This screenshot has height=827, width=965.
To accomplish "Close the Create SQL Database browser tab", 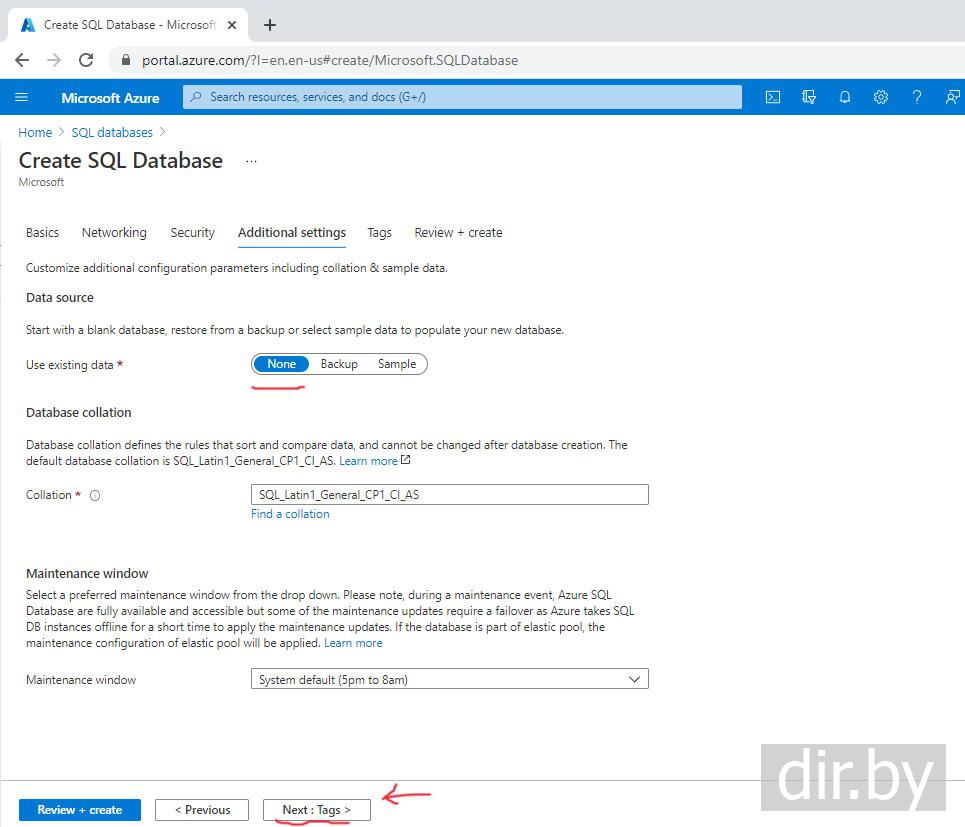I will click(x=232, y=25).
